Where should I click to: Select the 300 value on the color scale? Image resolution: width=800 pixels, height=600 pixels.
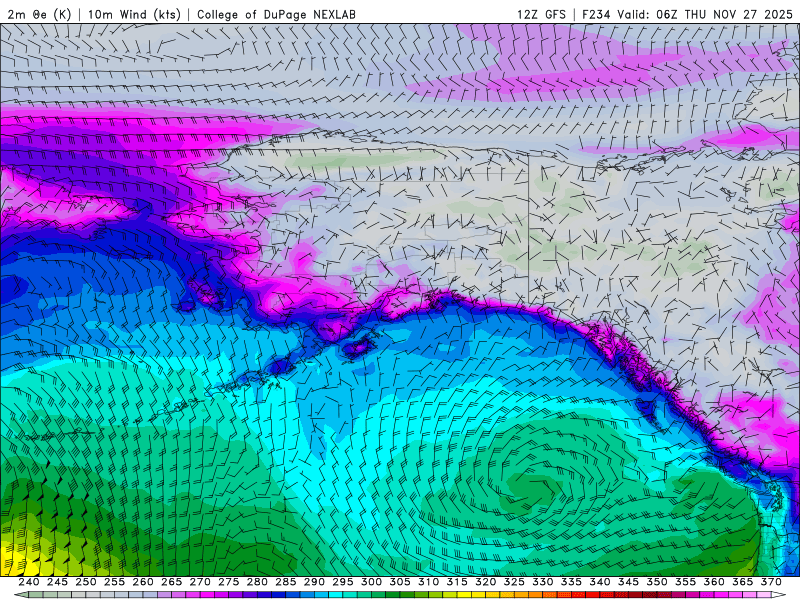pyautogui.click(x=371, y=582)
